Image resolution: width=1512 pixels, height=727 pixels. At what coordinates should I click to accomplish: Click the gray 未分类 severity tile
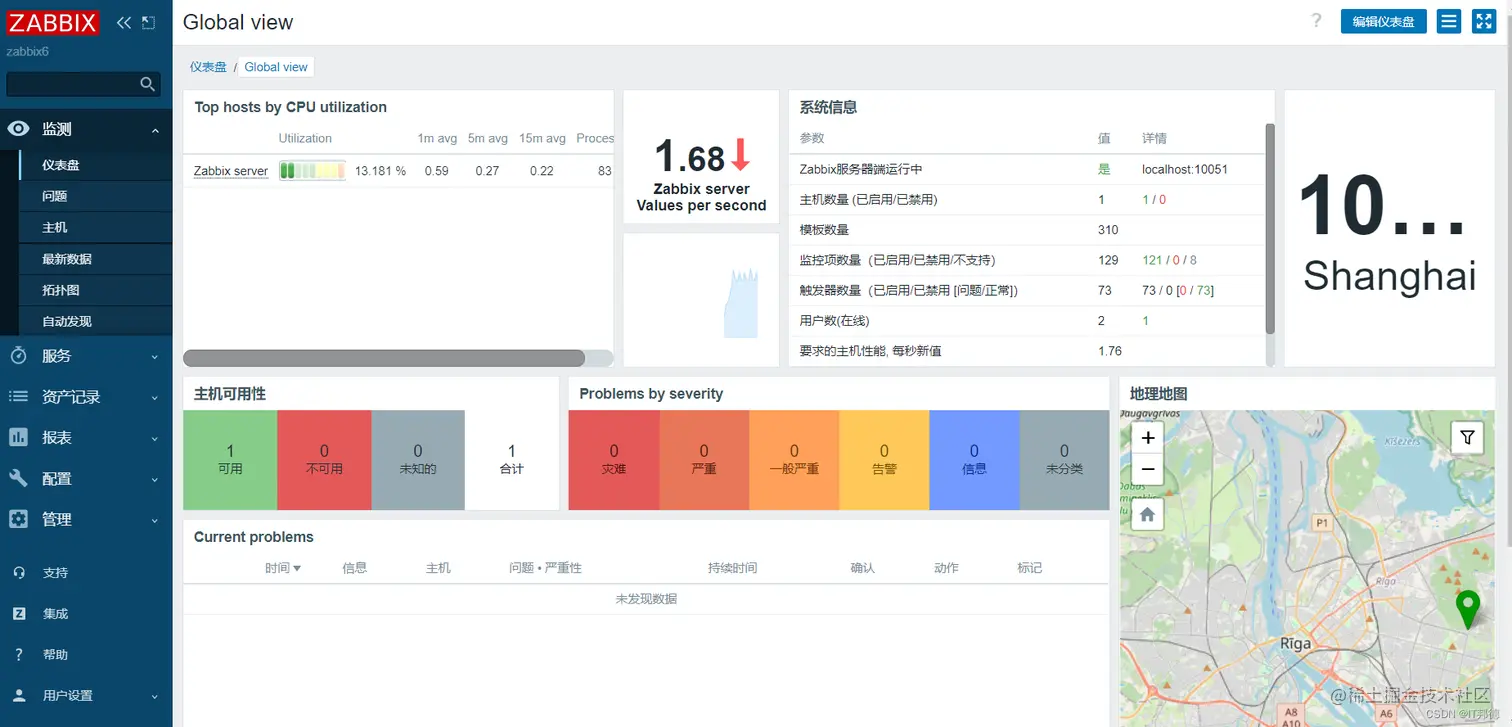tap(1064, 460)
